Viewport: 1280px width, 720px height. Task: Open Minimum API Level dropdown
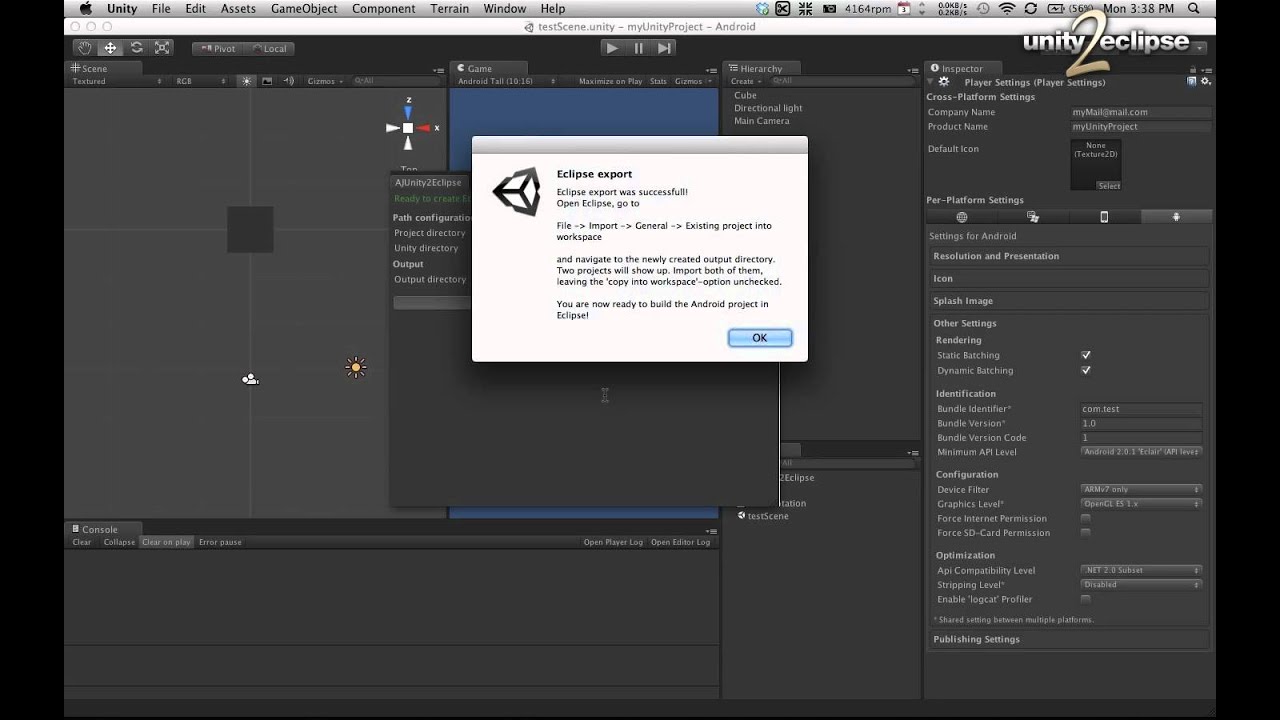click(x=1141, y=452)
